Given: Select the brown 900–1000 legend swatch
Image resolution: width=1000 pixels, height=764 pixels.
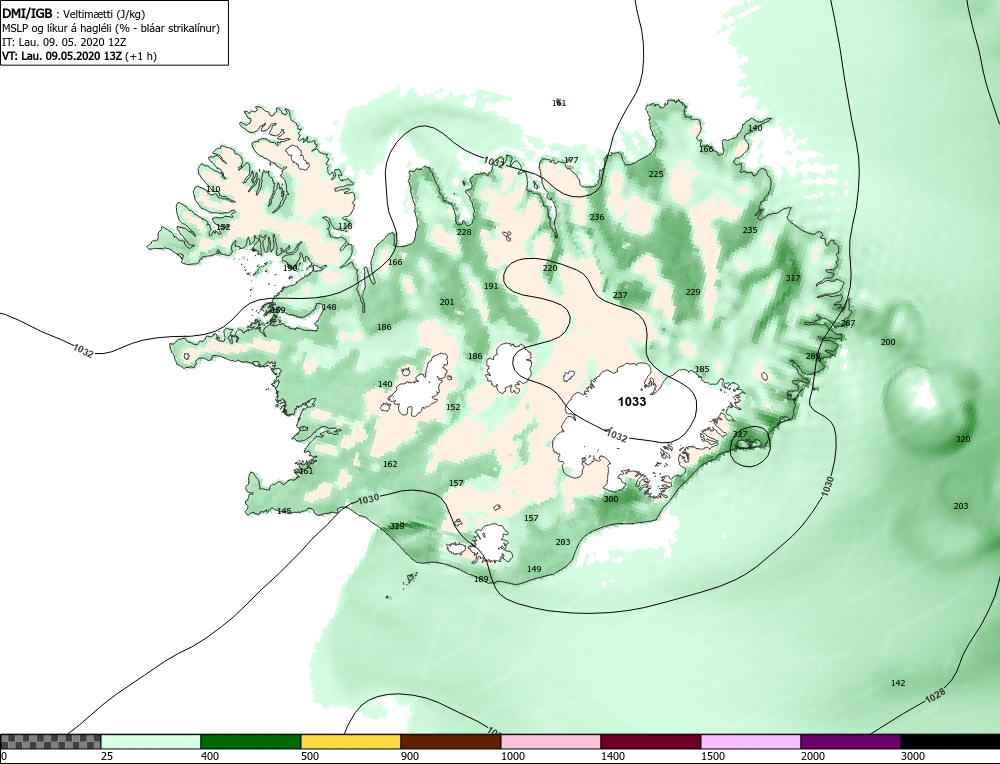Looking at the screenshot, I should 451,742.
